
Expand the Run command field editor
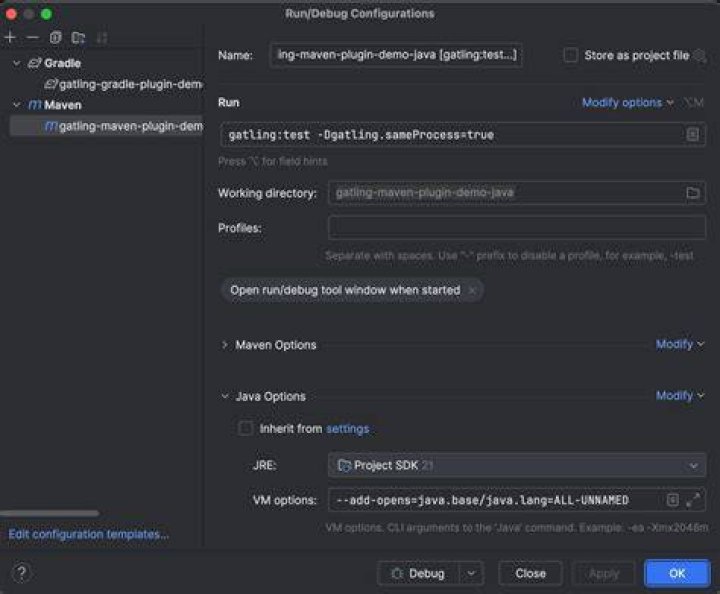[x=692, y=134]
